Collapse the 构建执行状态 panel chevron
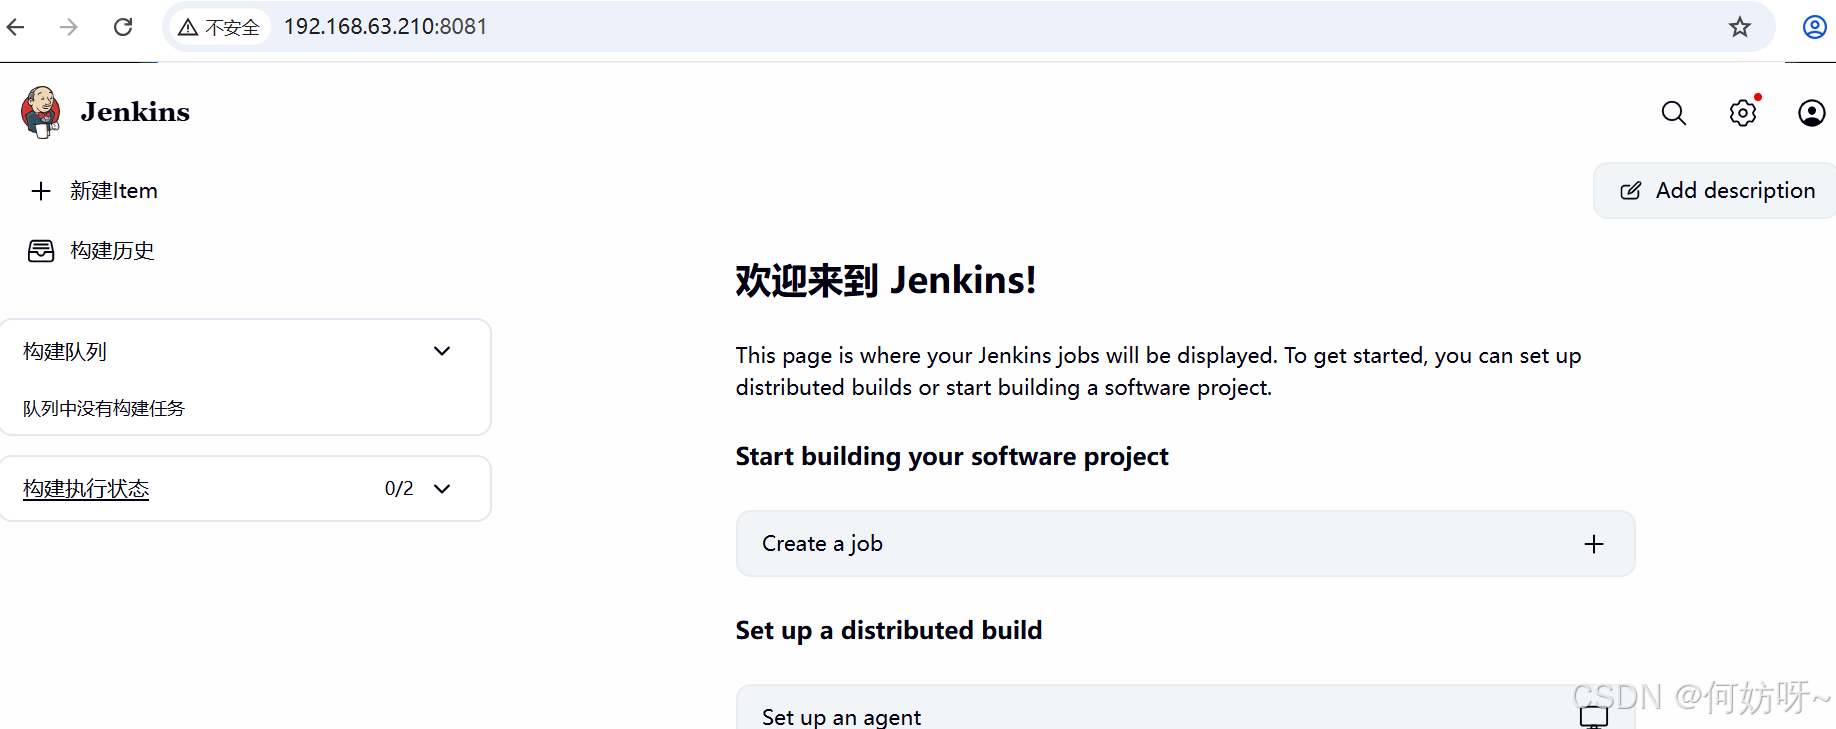Viewport: 1836px width, 729px height. click(442, 489)
